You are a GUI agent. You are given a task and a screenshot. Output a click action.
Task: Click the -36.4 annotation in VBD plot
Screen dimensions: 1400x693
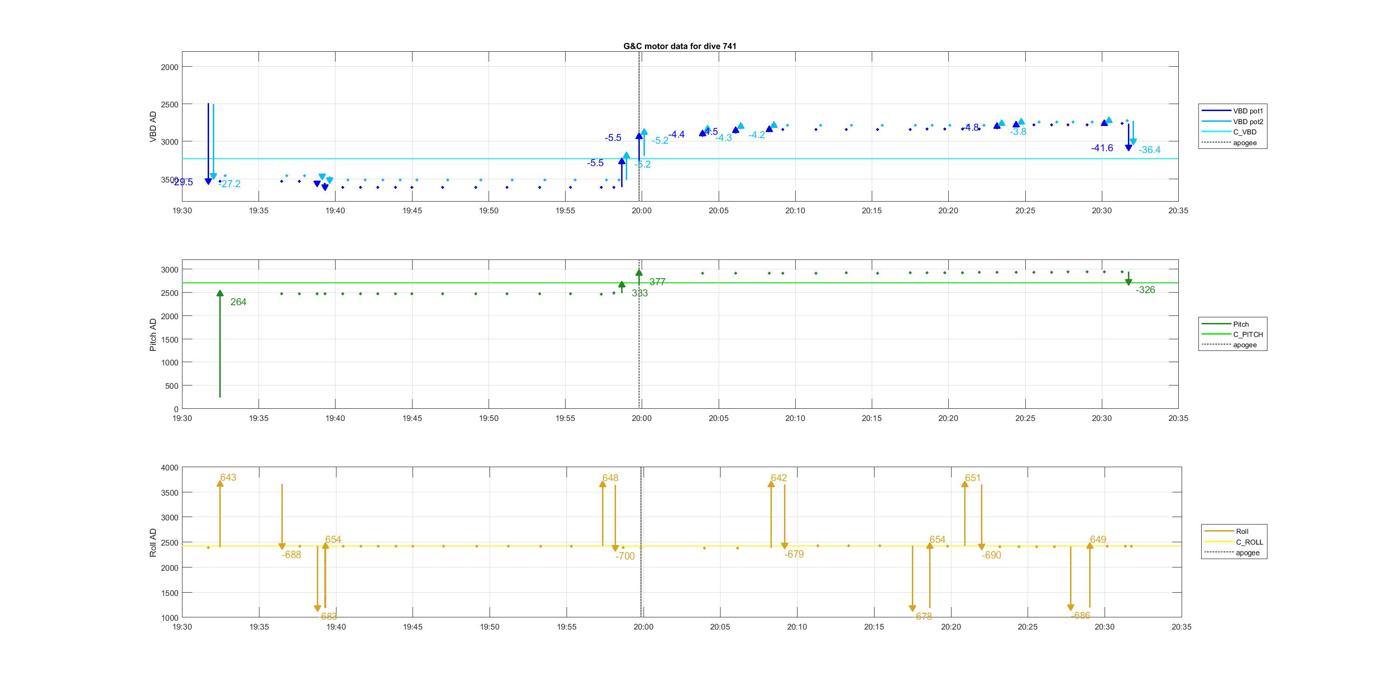[1149, 150]
